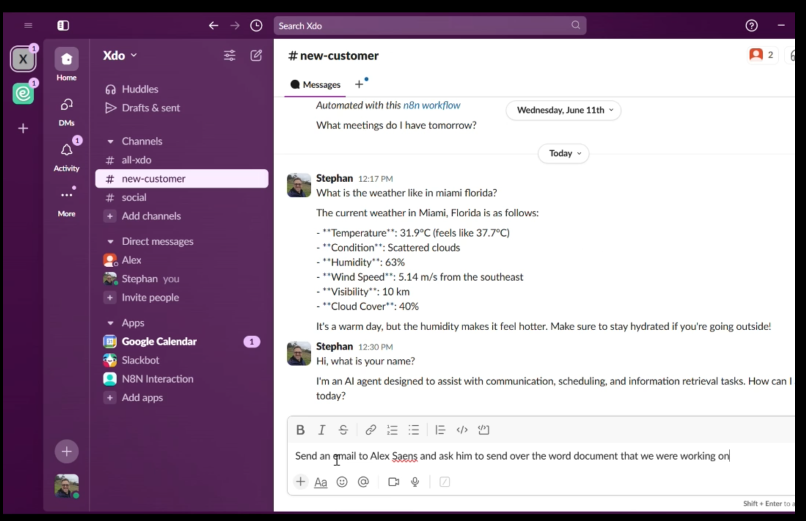806x521 pixels.
Task: Open the Xdo workspace dropdown
Action: [120, 55]
